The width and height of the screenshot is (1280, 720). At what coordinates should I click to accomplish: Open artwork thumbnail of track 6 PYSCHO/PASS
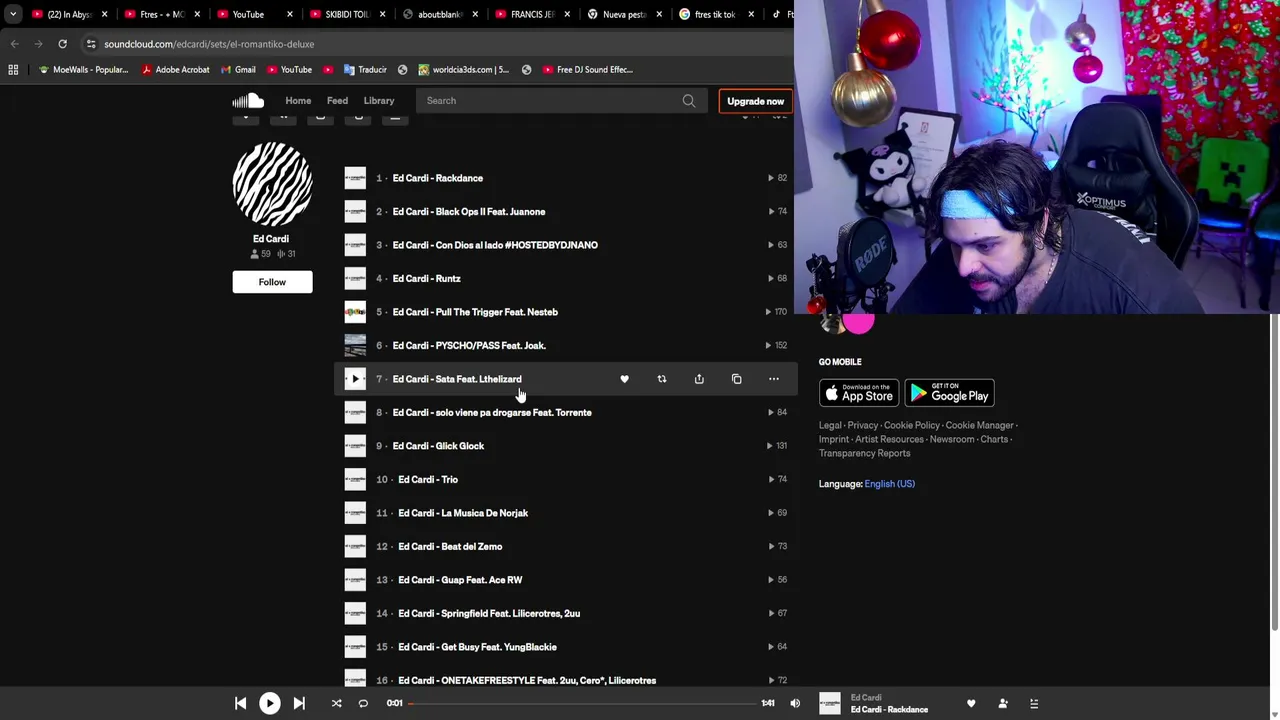click(x=355, y=345)
